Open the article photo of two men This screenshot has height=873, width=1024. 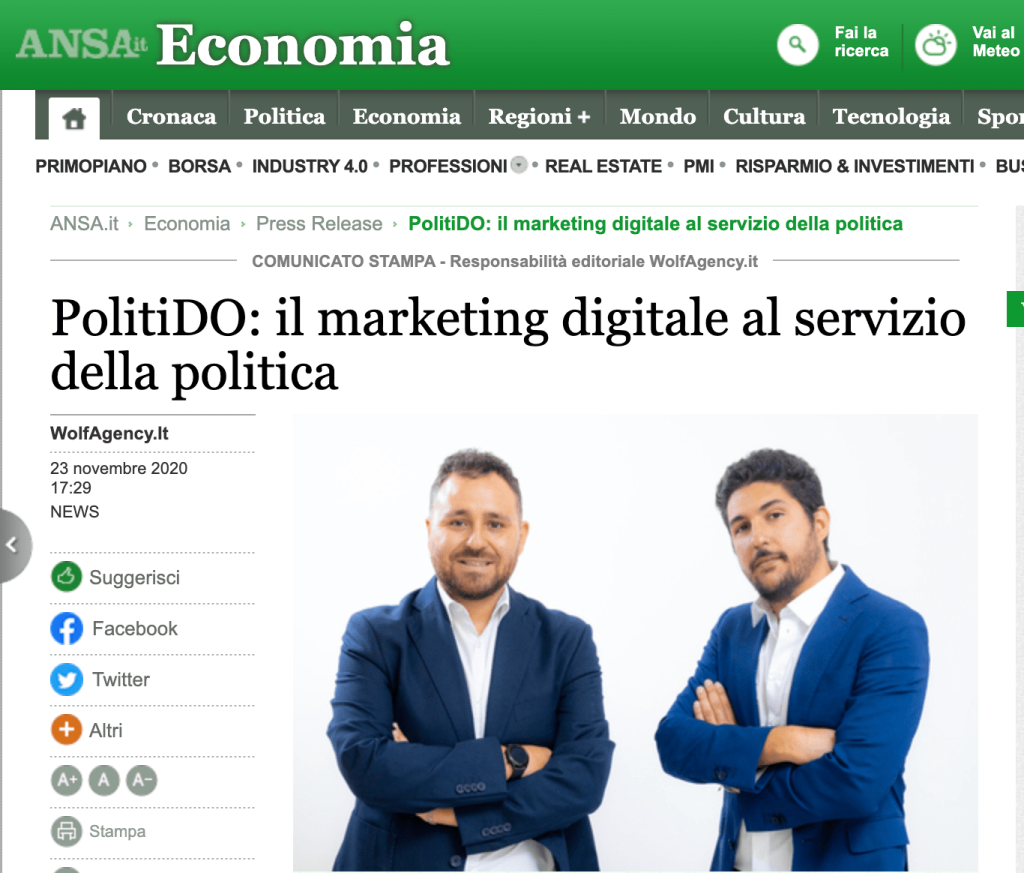(635, 643)
